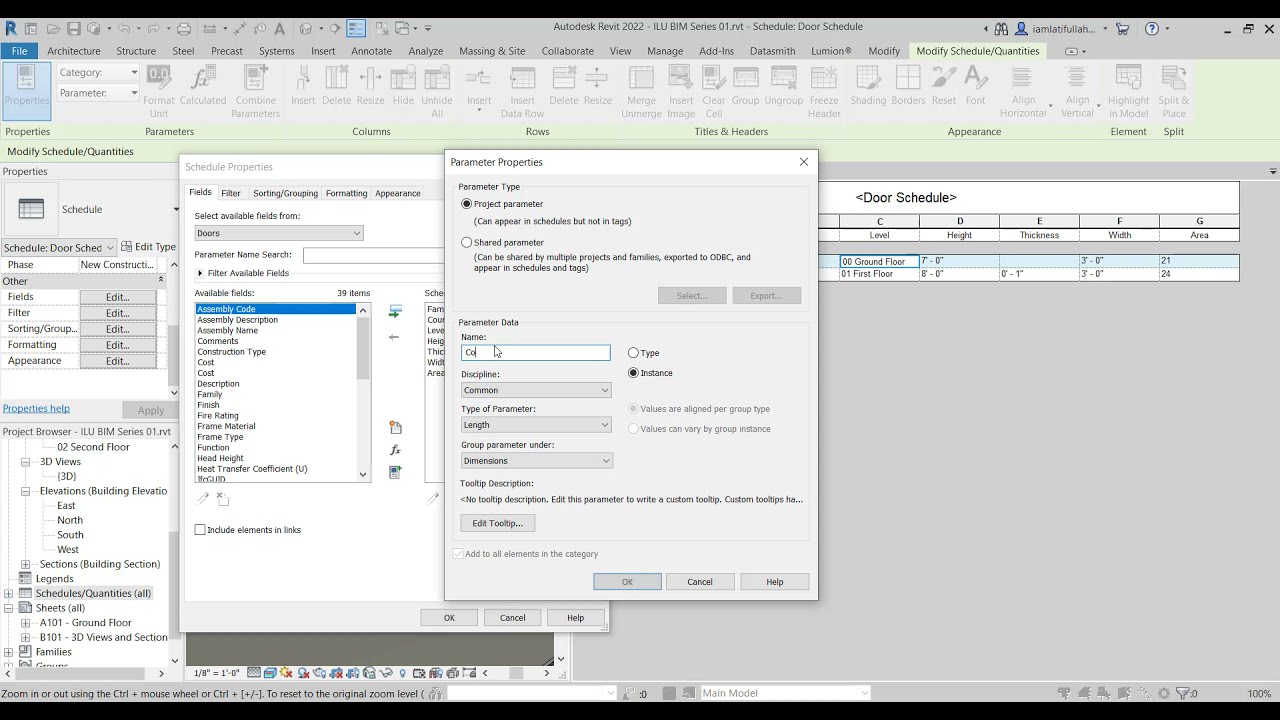Click the Clear Cell ribbon icon
The width and height of the screenshot is (1280, 720).
[714, 90]
